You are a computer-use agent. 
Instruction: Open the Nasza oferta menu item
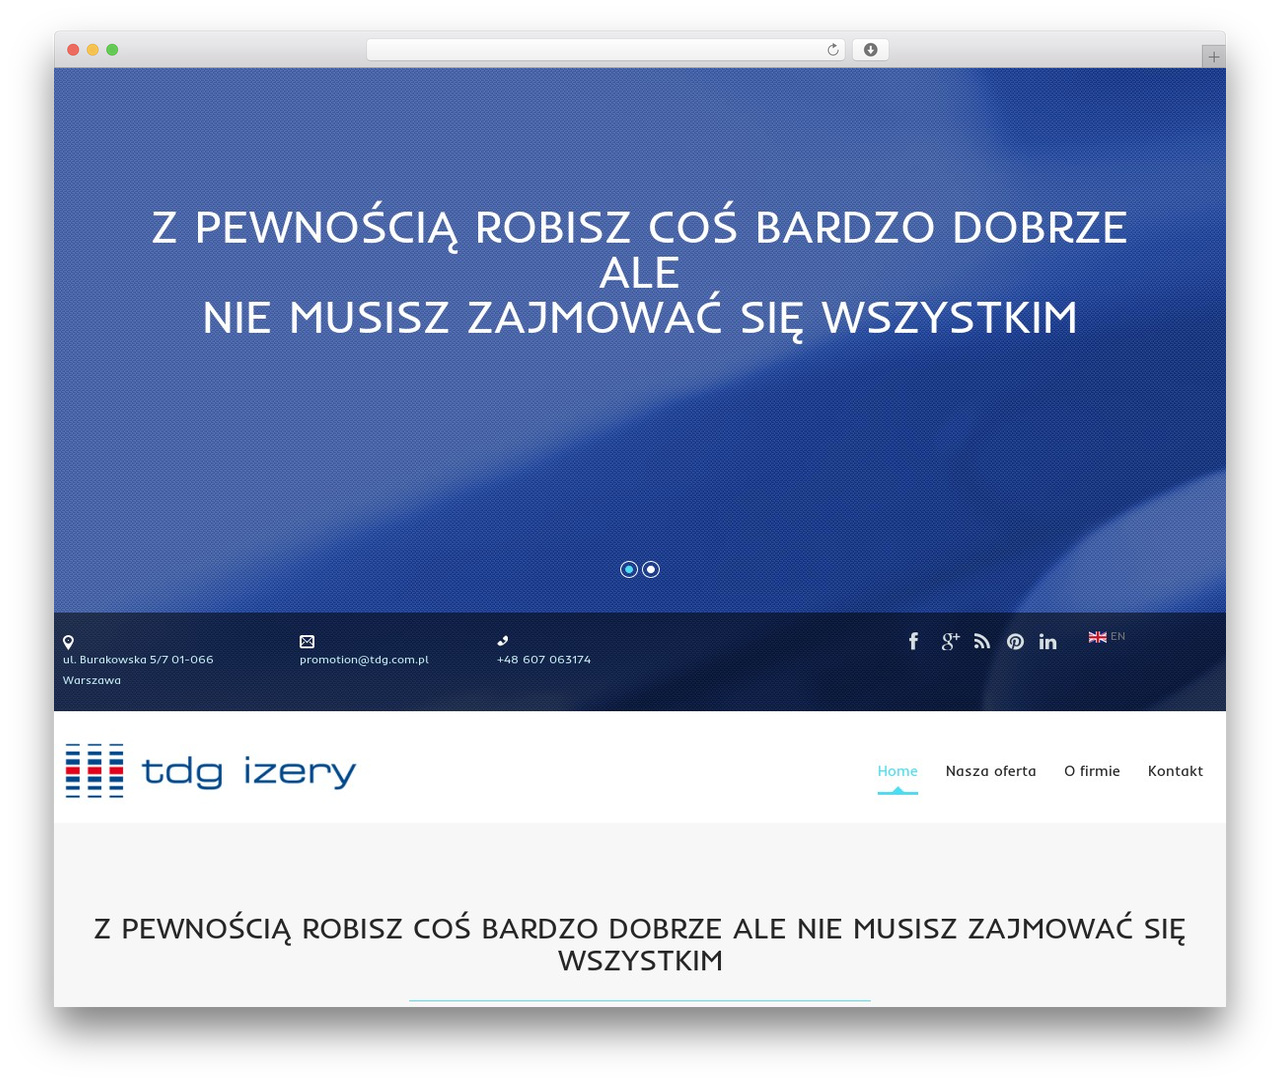[991, 771]
